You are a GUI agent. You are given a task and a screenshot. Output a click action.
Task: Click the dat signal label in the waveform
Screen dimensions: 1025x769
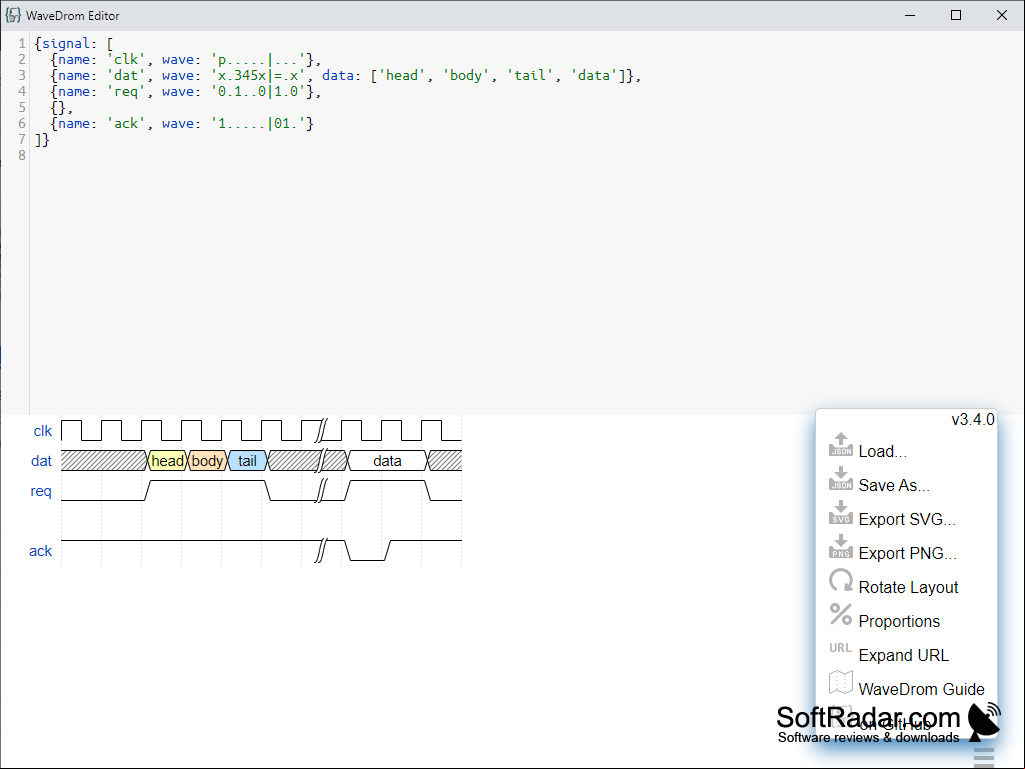41,462
